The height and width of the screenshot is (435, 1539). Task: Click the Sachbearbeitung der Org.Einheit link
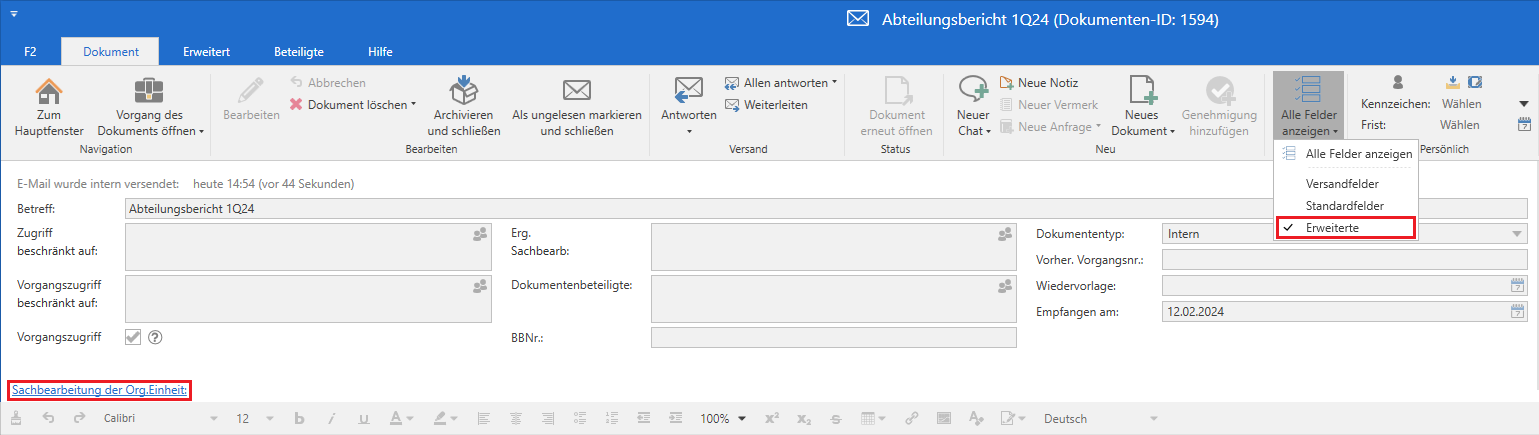click(x=100, y=390)
